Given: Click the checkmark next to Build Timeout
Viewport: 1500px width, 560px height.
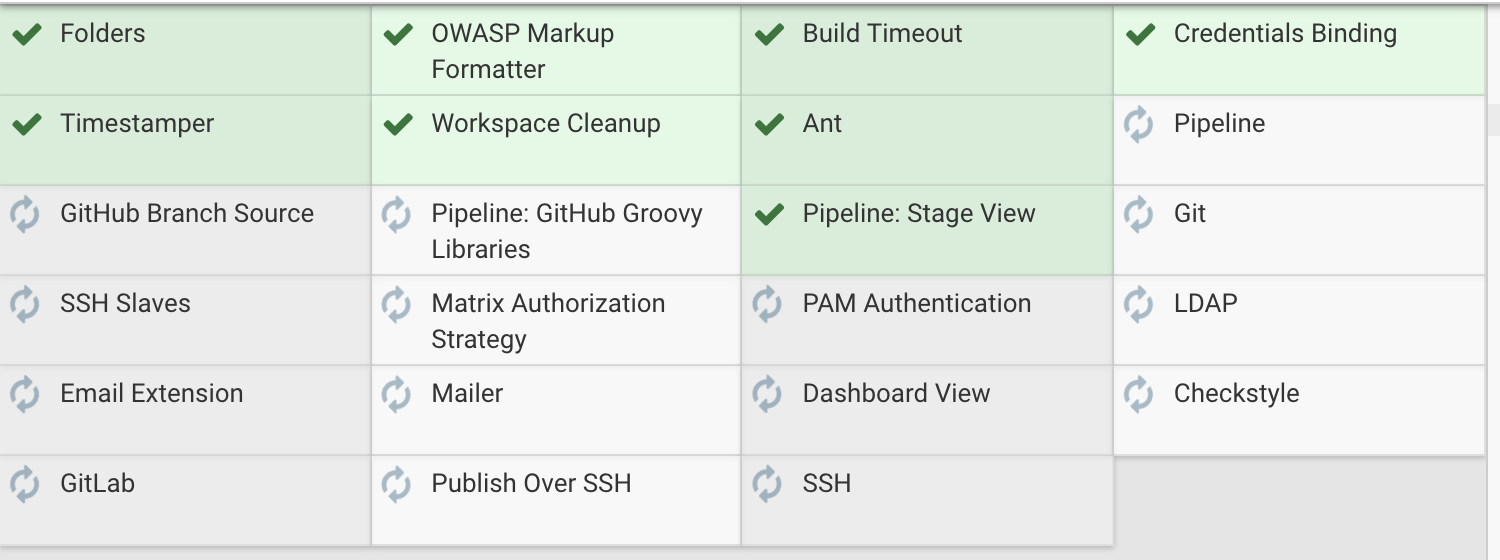Looking at the screenshot, I should pos(769,35).
